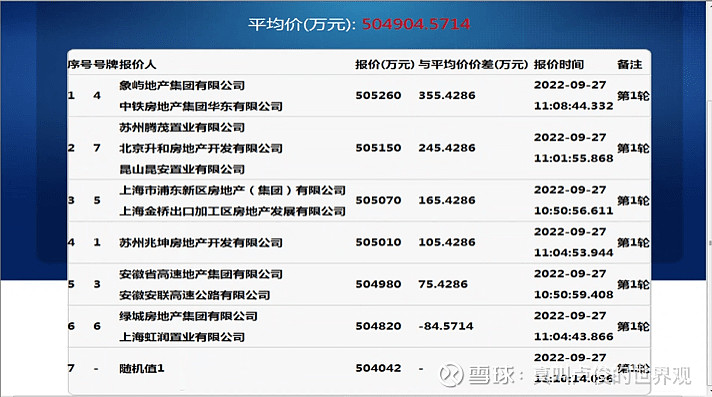The width and height of the screenshot is (712, 397).
Task: Select bidder 上海虹润置业有限公司
Action: [x=182, y=337]
